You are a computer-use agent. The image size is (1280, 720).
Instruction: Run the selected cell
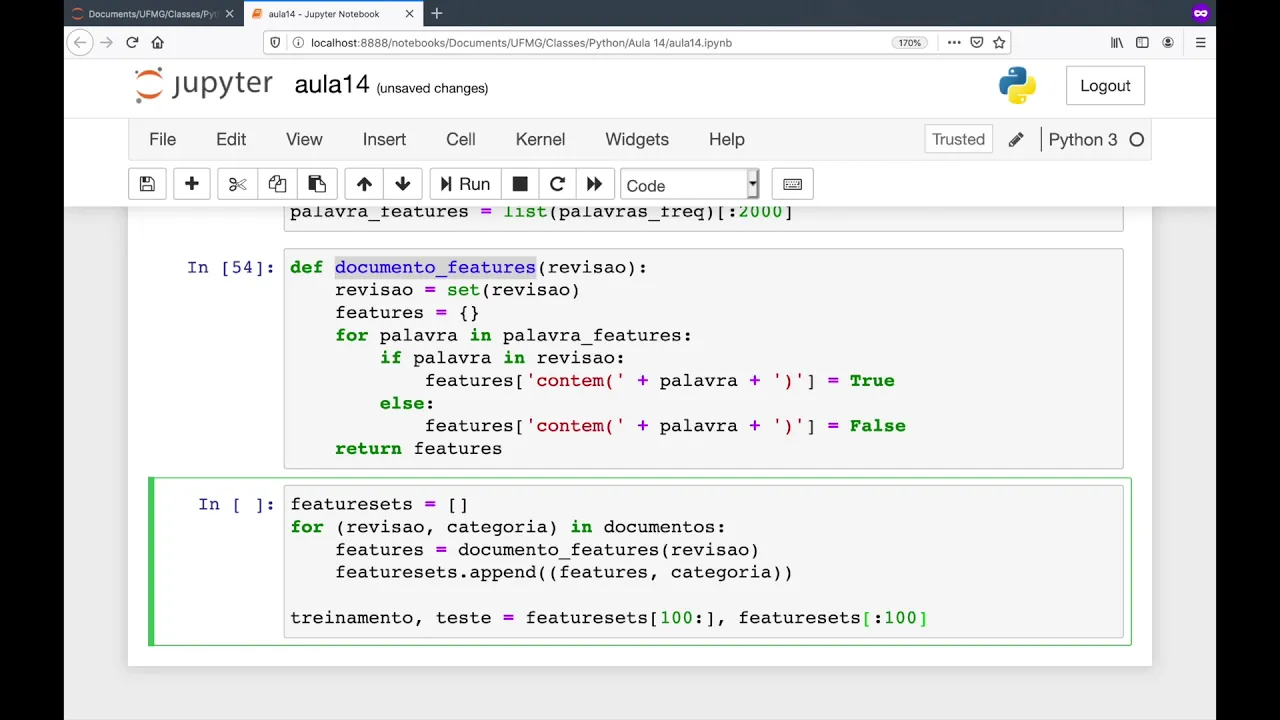[x=465, y=184]
